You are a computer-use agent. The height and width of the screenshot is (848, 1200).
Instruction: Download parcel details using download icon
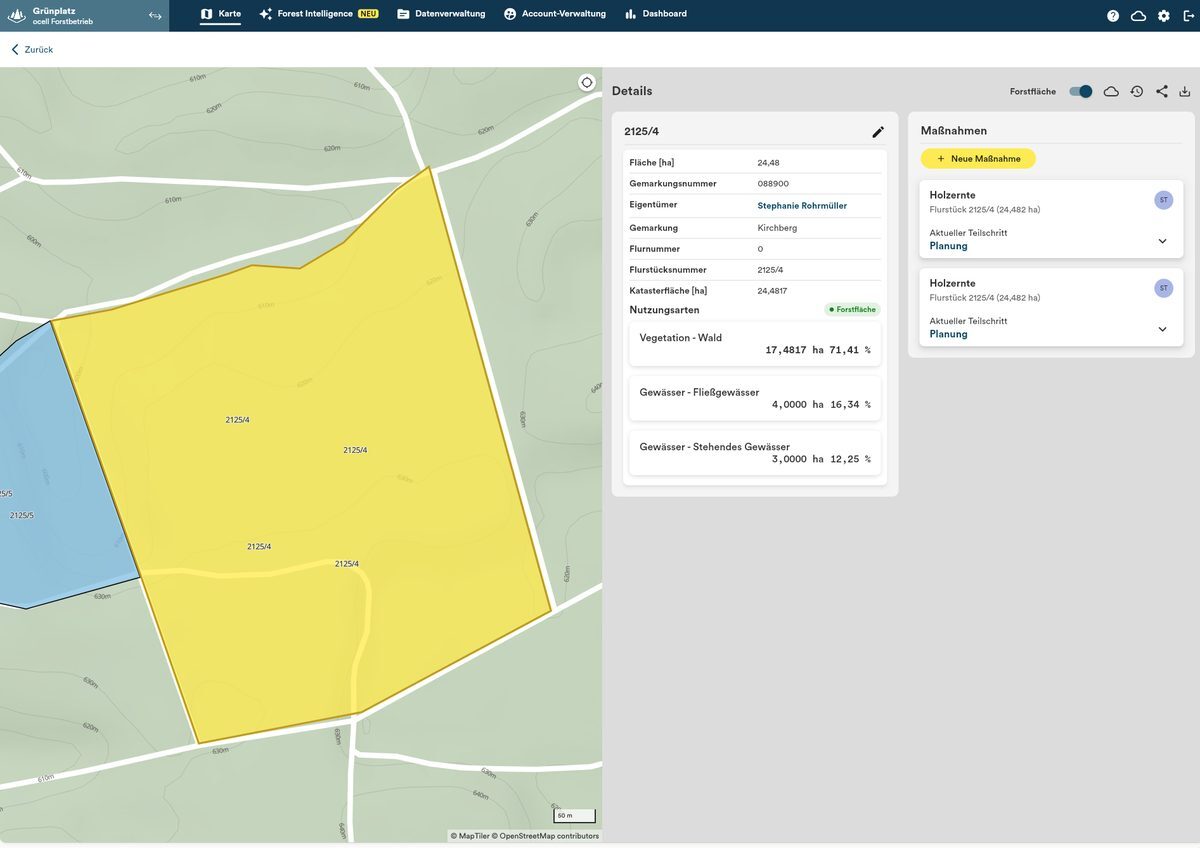point(1185,91)
